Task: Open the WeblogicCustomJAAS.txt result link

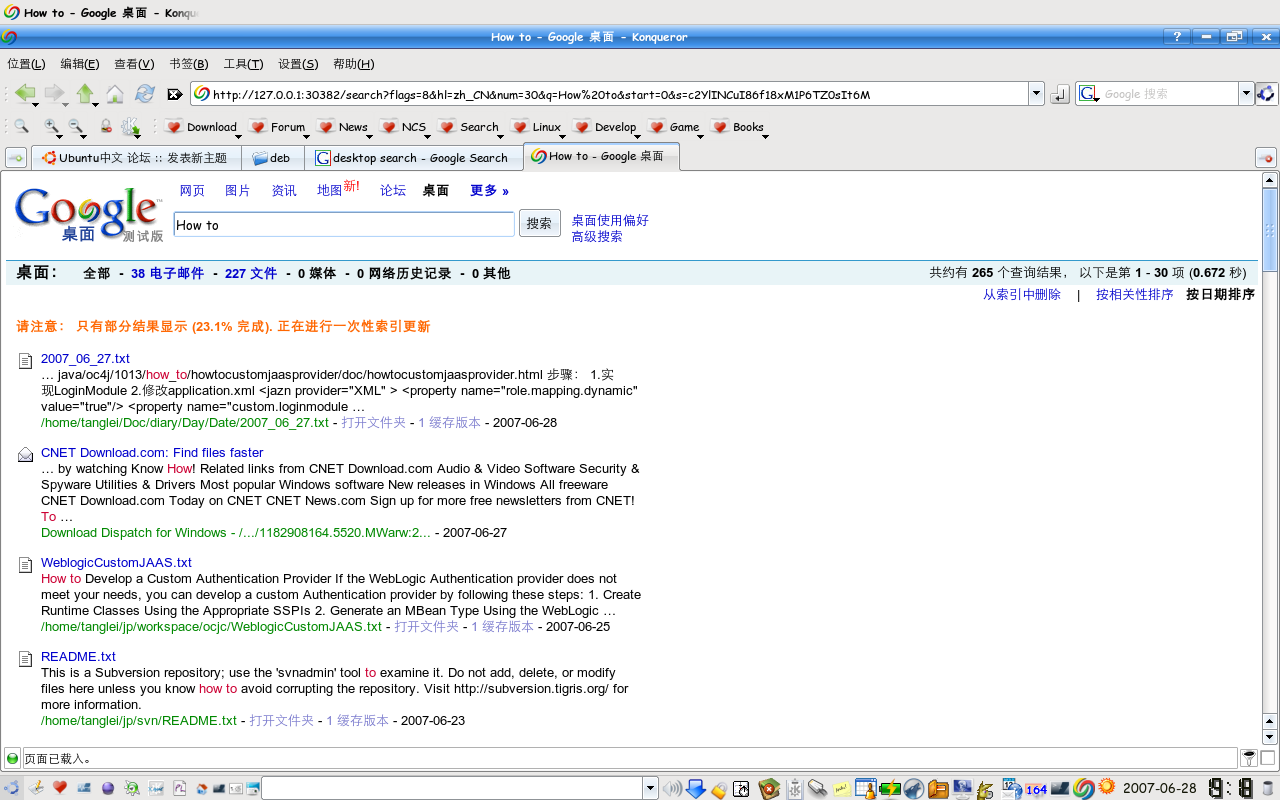Action: tap(116, 563)
